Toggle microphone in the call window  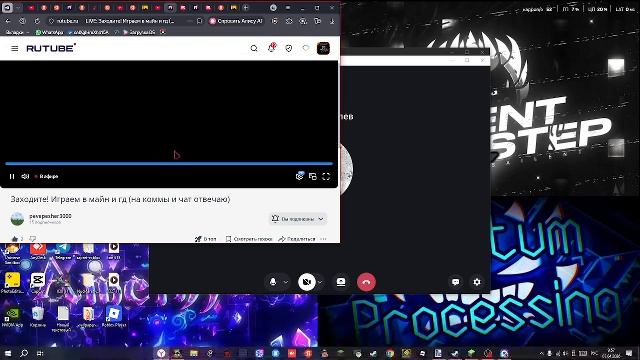[273, 282]
